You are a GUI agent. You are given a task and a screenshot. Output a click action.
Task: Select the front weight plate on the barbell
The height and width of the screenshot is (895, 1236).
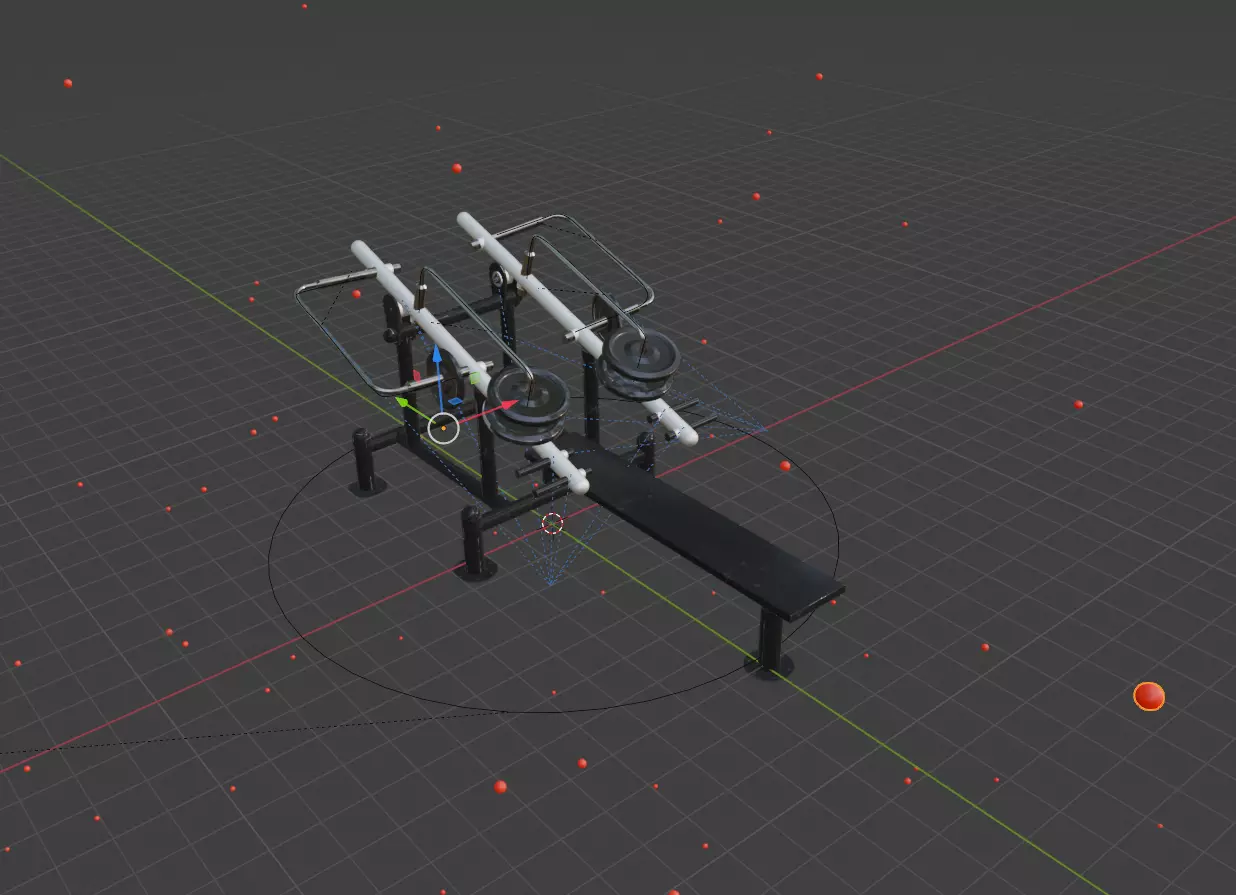click(526, 406)
